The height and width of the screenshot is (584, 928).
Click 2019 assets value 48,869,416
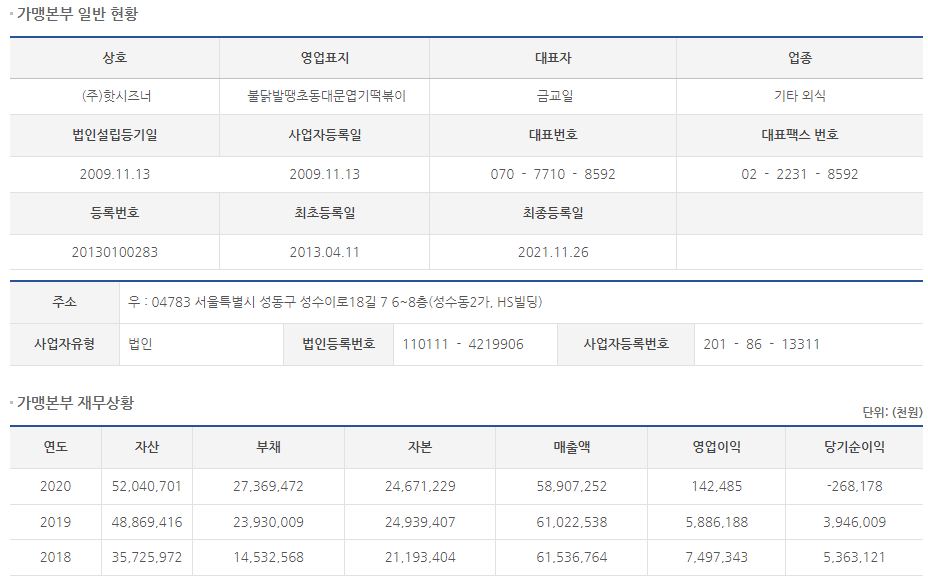[x=147, y=522]
